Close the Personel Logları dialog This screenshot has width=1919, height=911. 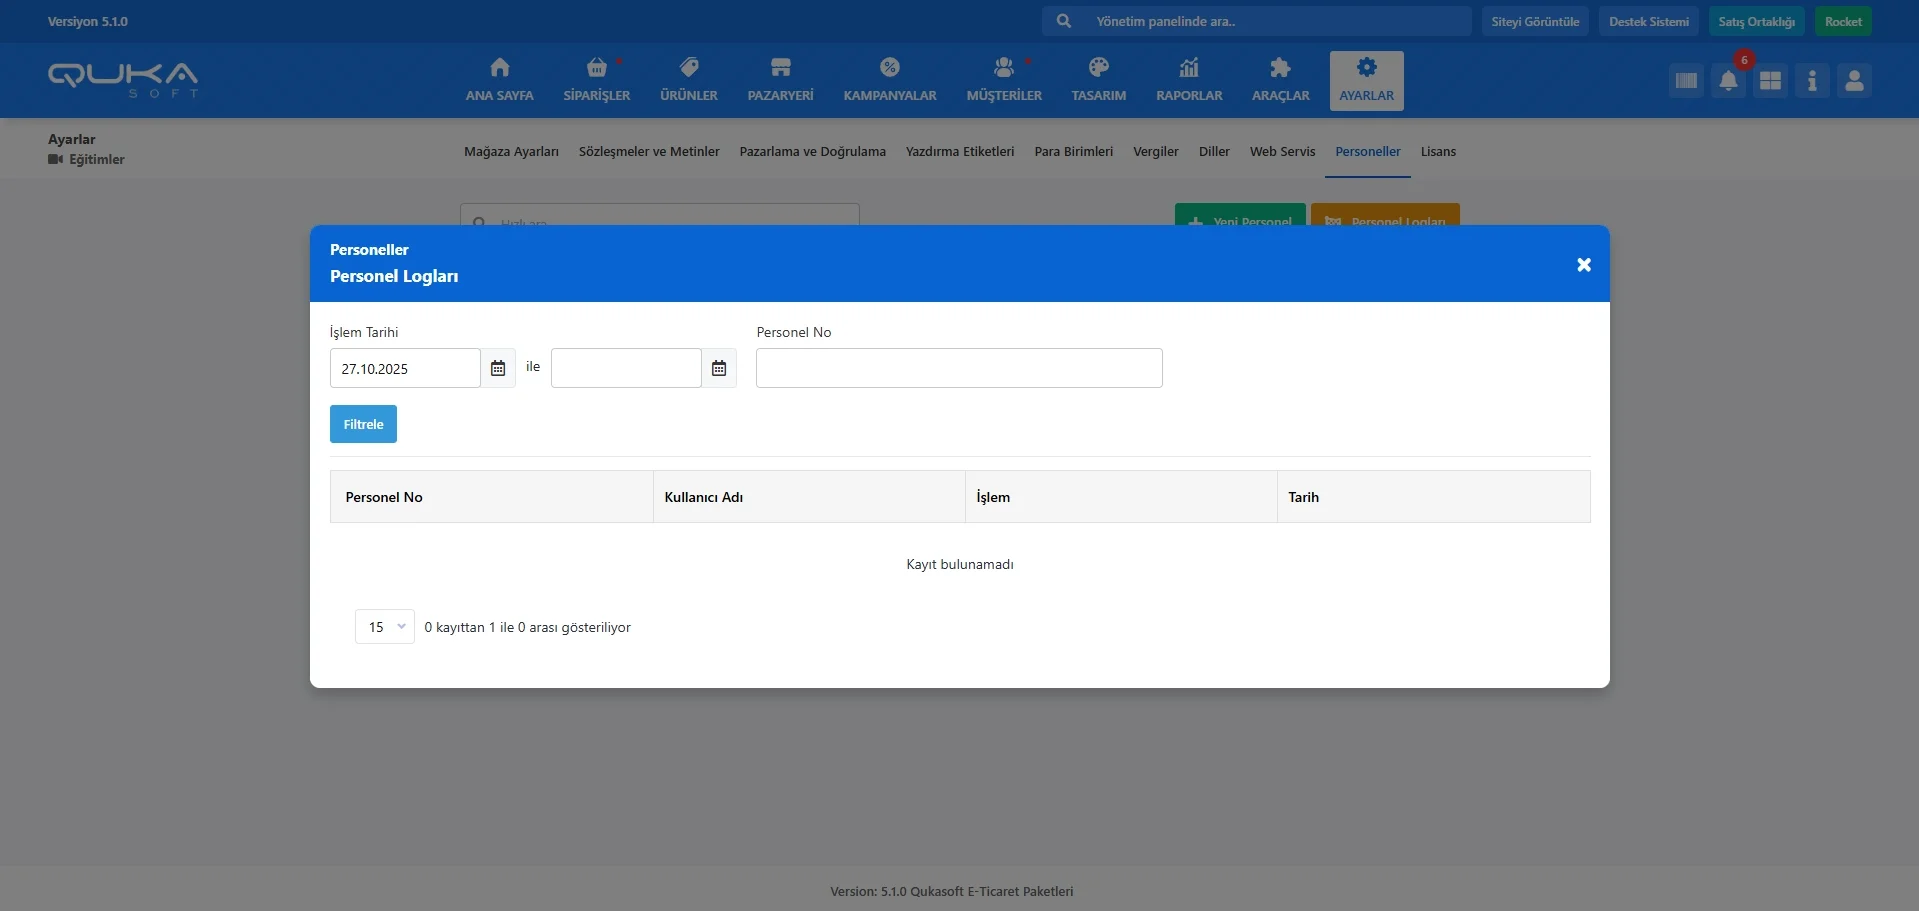click(1583, 265)
